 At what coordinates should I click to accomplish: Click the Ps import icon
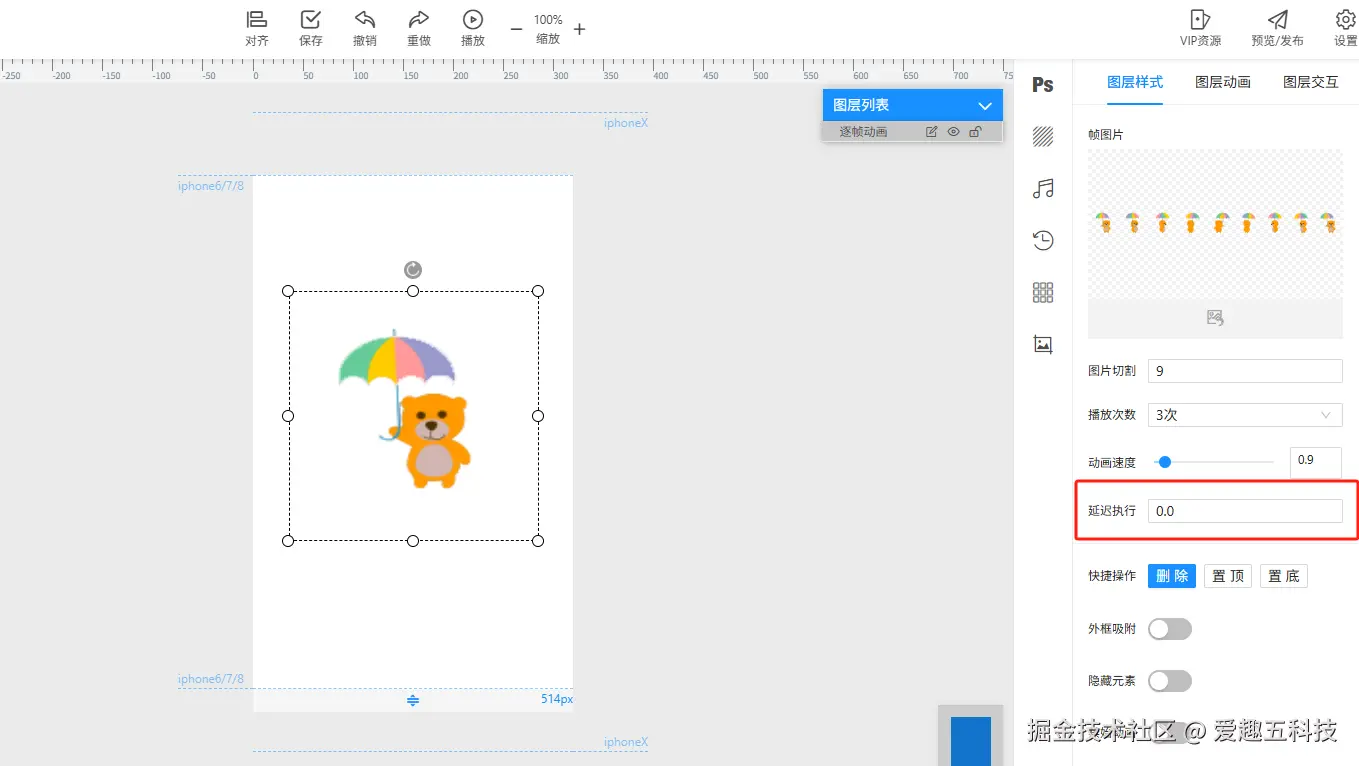point(1043,85)
